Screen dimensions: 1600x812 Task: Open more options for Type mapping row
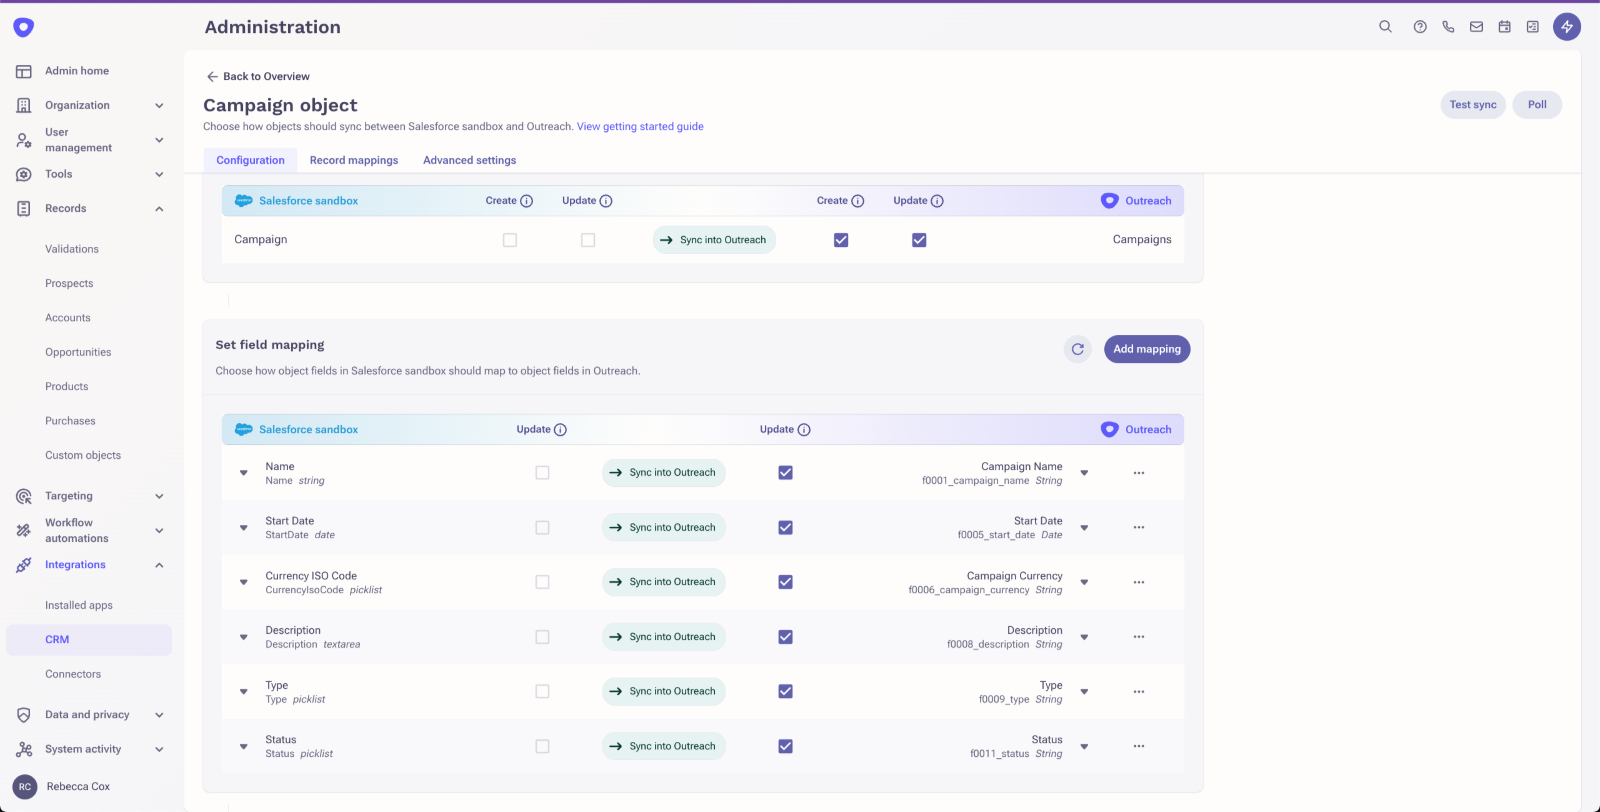[x=1139, y=692]
